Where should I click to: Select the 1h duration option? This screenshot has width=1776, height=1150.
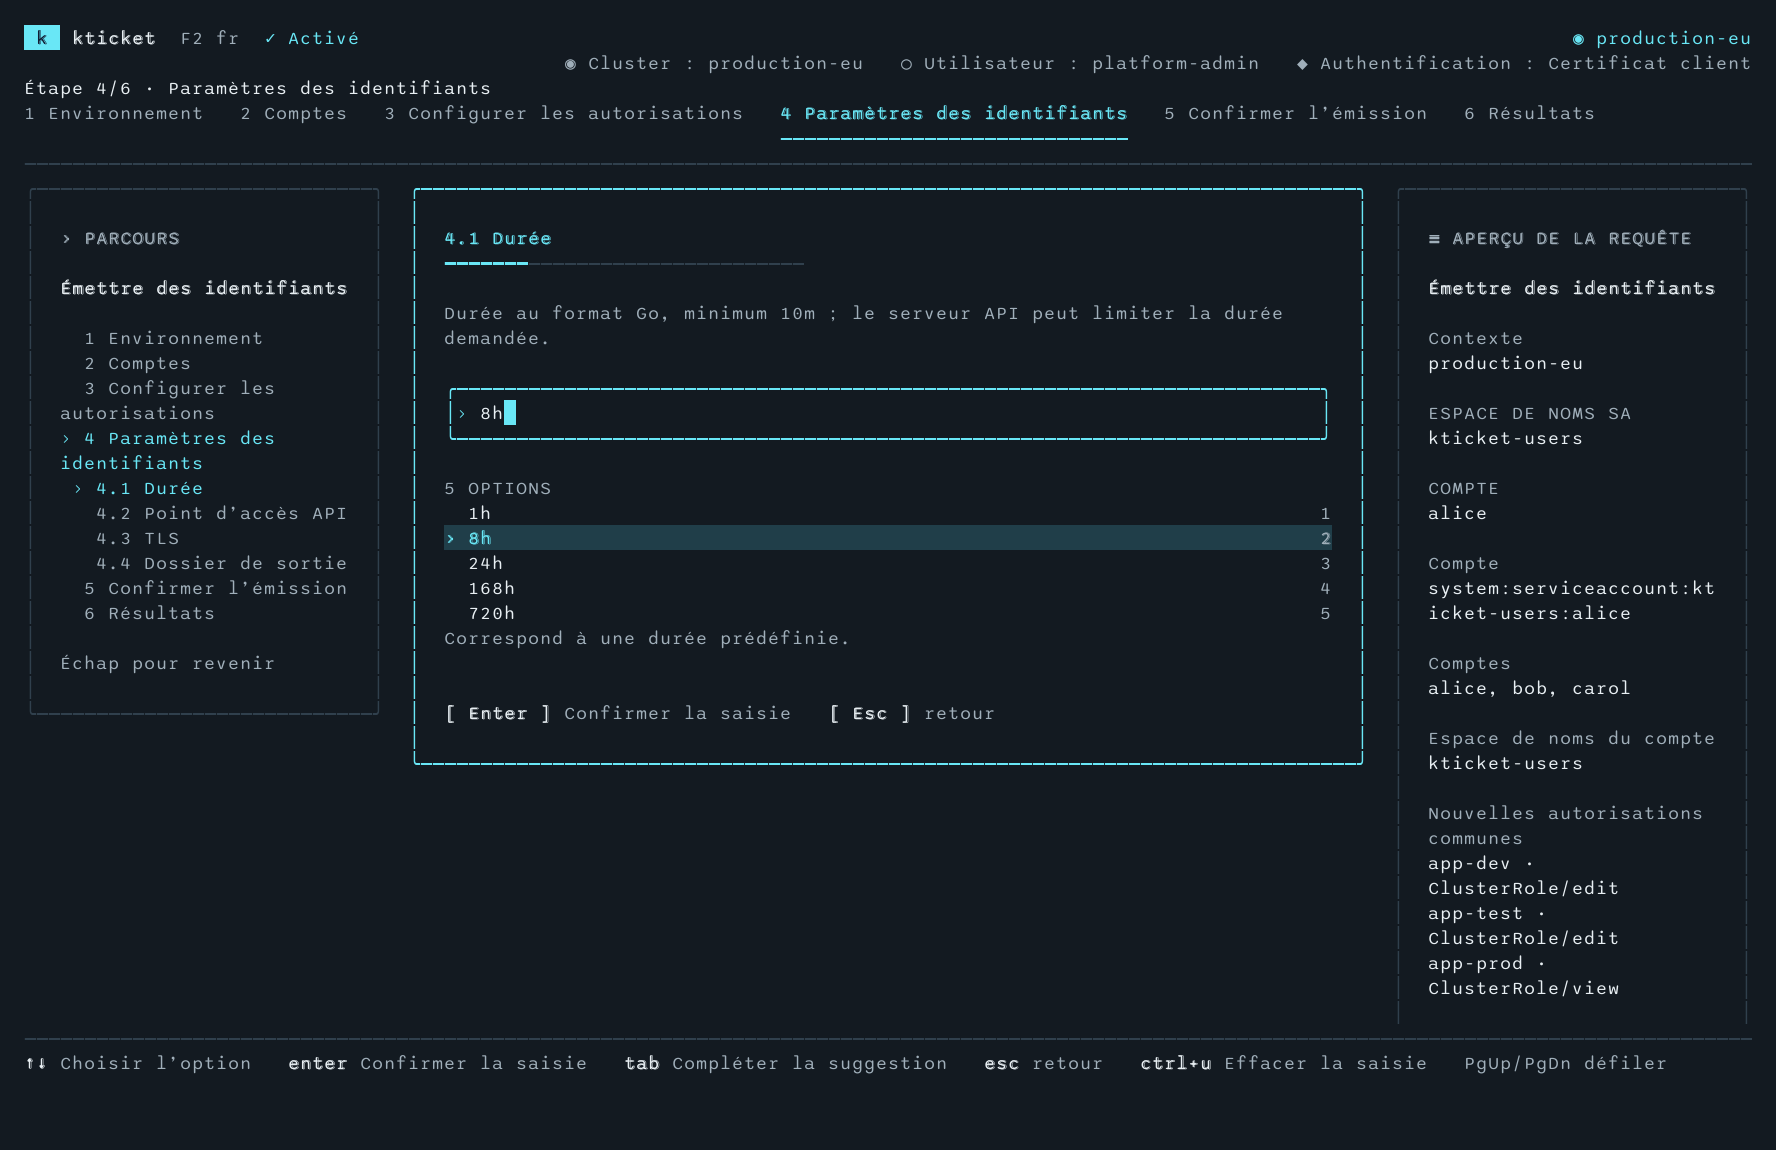(x=888, y=514)
